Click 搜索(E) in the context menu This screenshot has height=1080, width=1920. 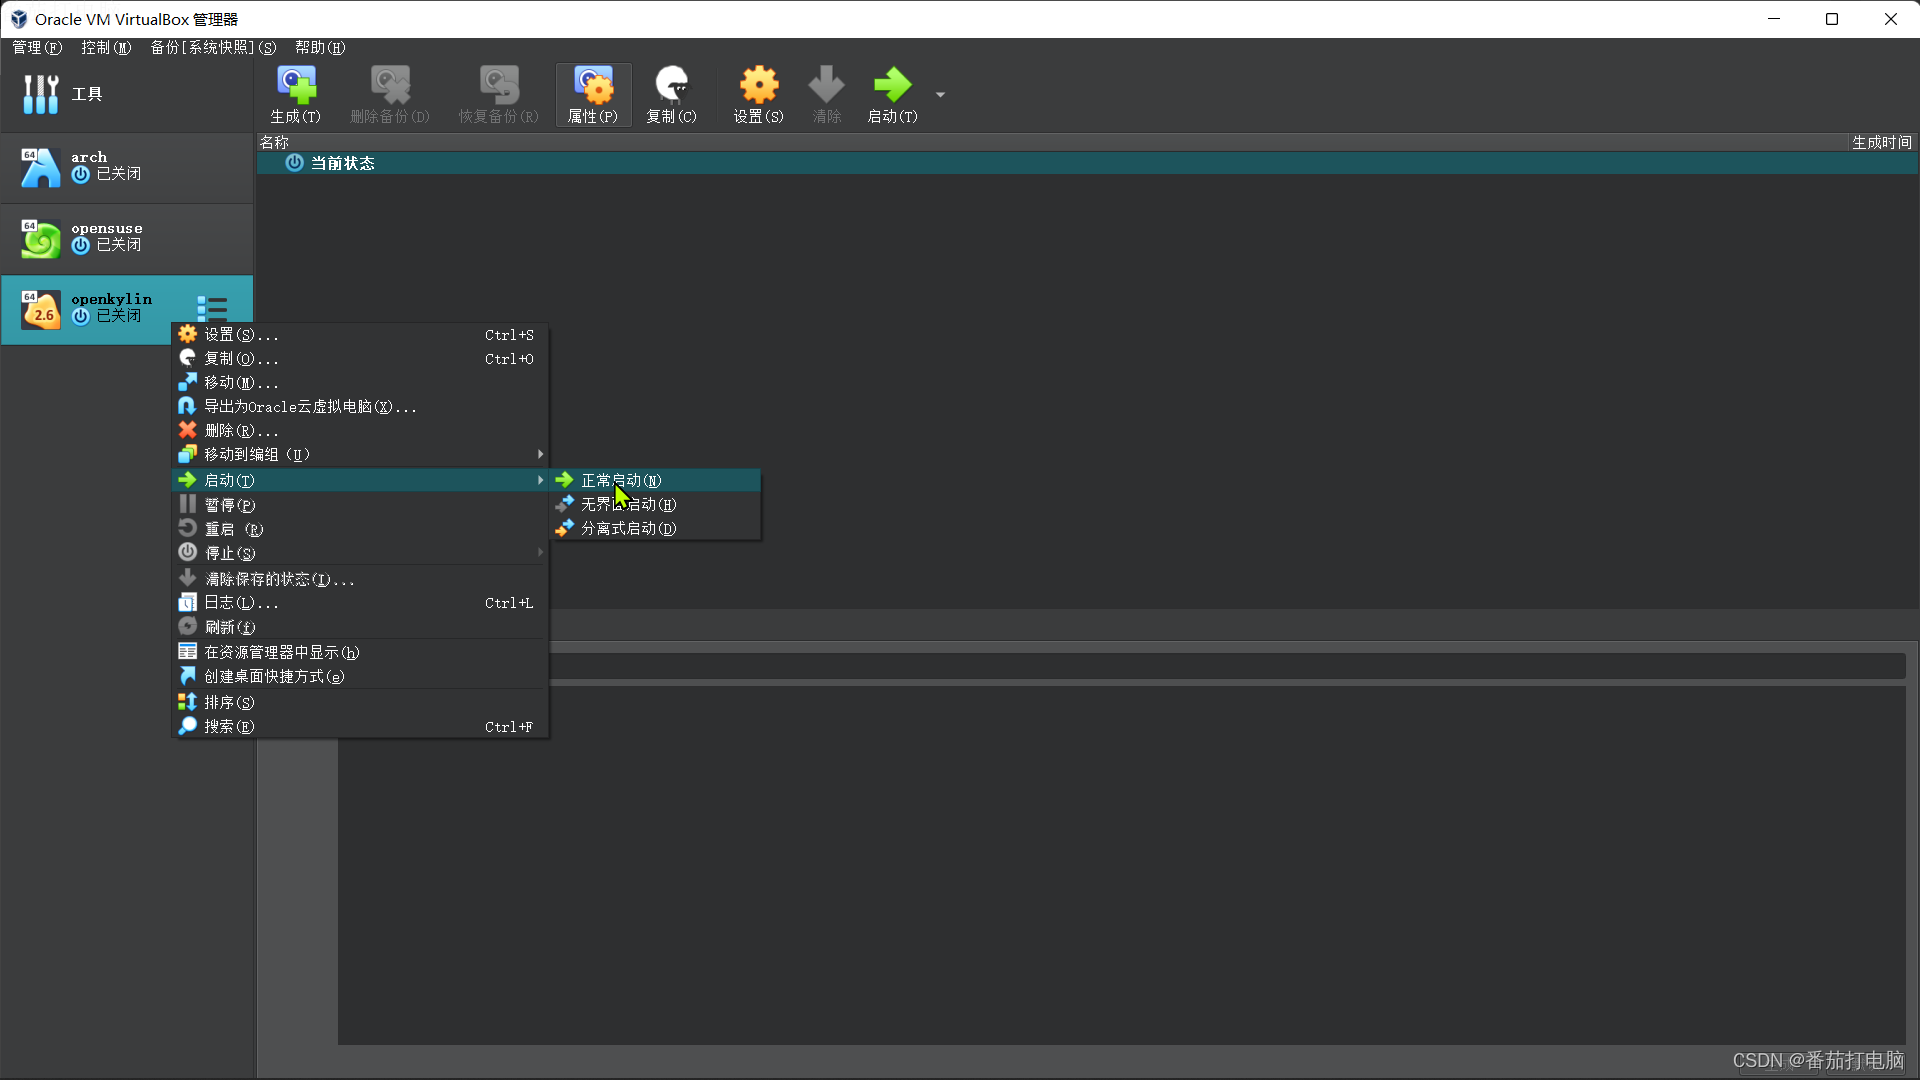point(360,726)
